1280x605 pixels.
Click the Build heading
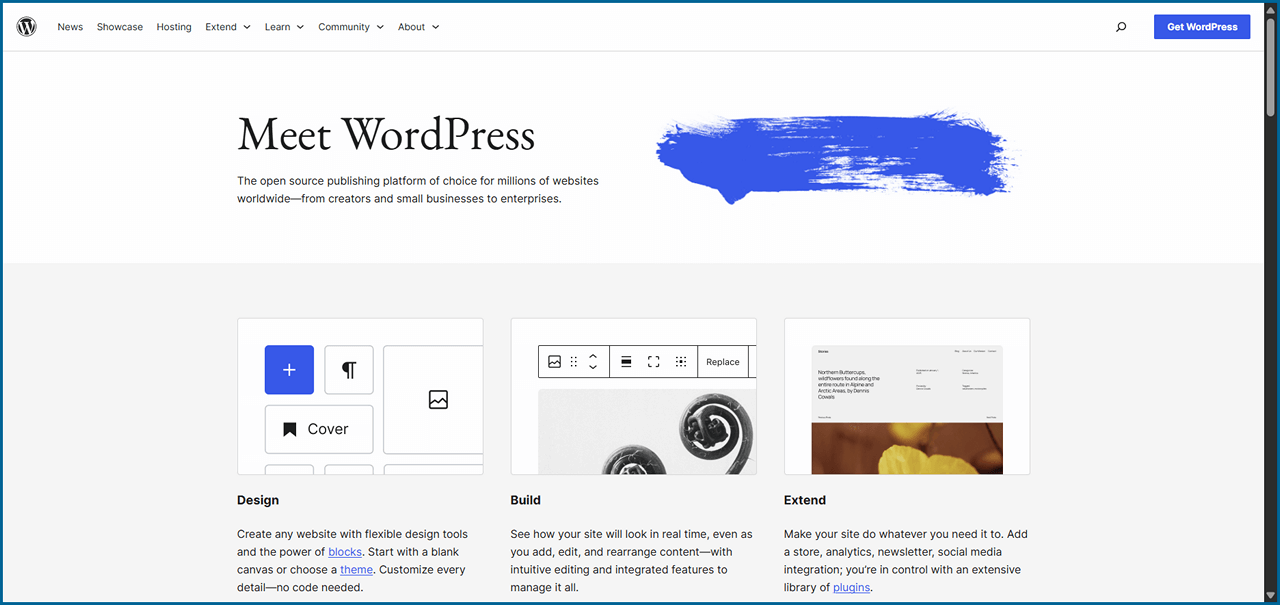point(525,500)
